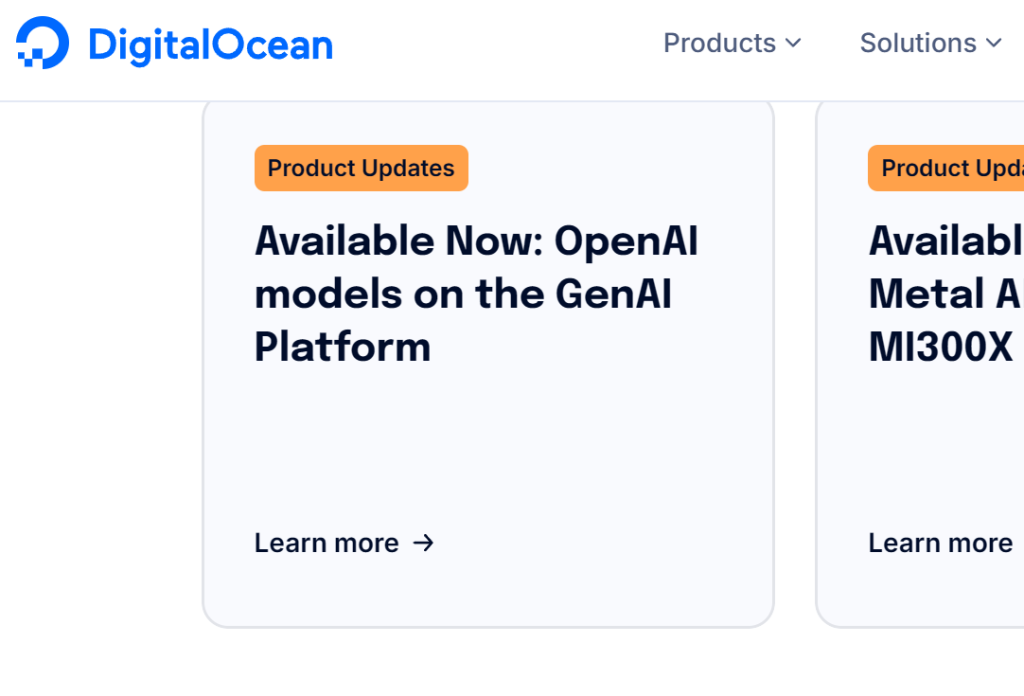This screenshot has height=696, width=1024.
Task: Click Learn more on the OpenAI card
Action: tap(326, 543)
